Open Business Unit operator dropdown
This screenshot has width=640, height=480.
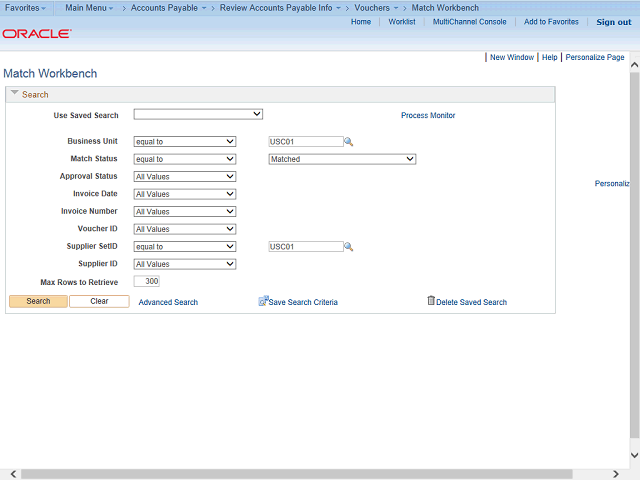[x=185, y=142]
